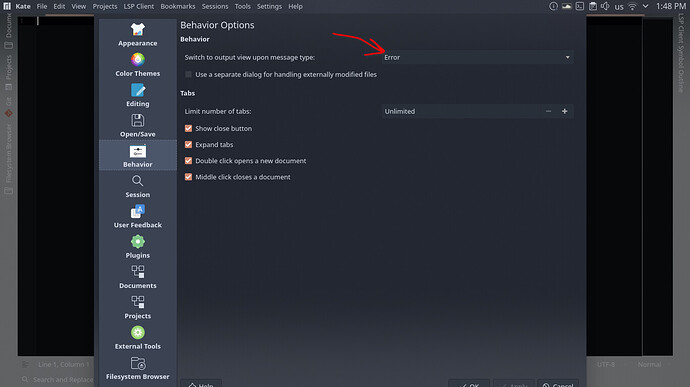
Task: Open LSP Client Symbol Outline side panel
Action: tap(681, 53)
